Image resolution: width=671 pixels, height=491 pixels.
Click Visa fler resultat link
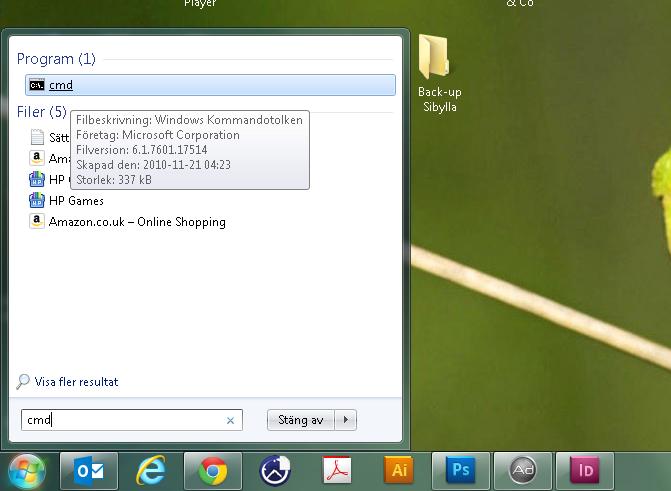(x=76, y=382)
